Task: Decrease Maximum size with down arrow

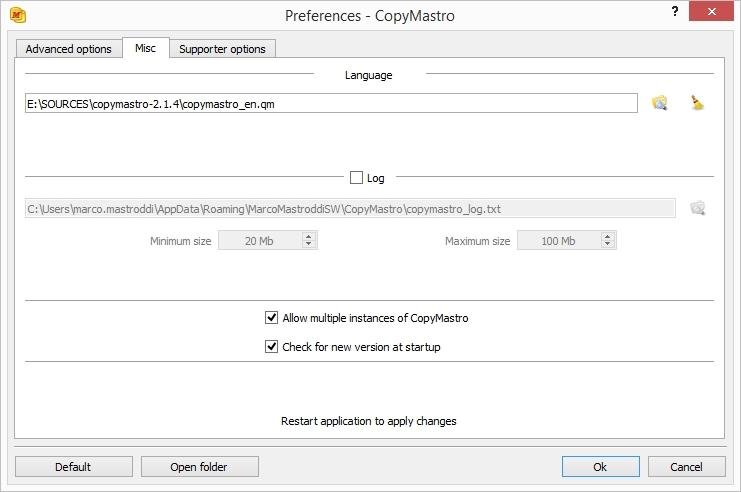Action: tap(608, 244)
